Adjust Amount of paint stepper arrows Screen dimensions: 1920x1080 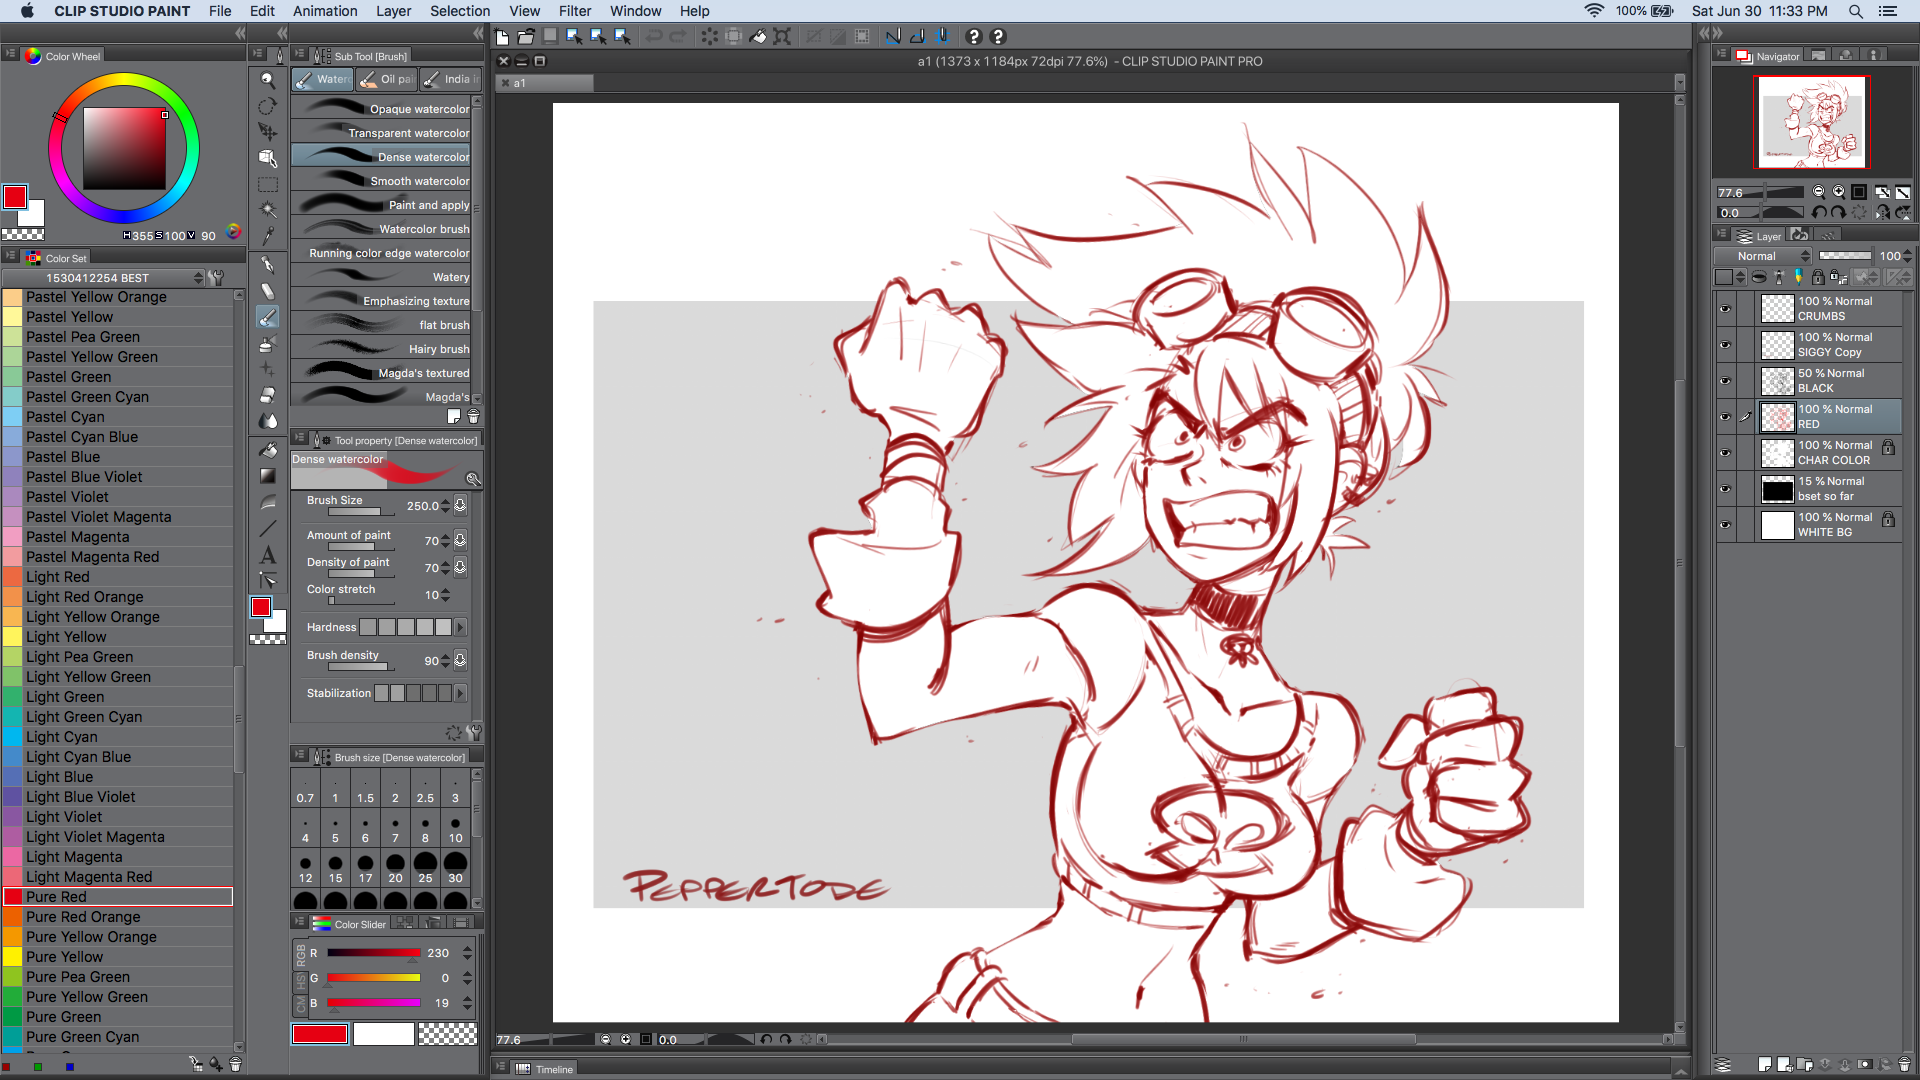(x=445, y=541)
